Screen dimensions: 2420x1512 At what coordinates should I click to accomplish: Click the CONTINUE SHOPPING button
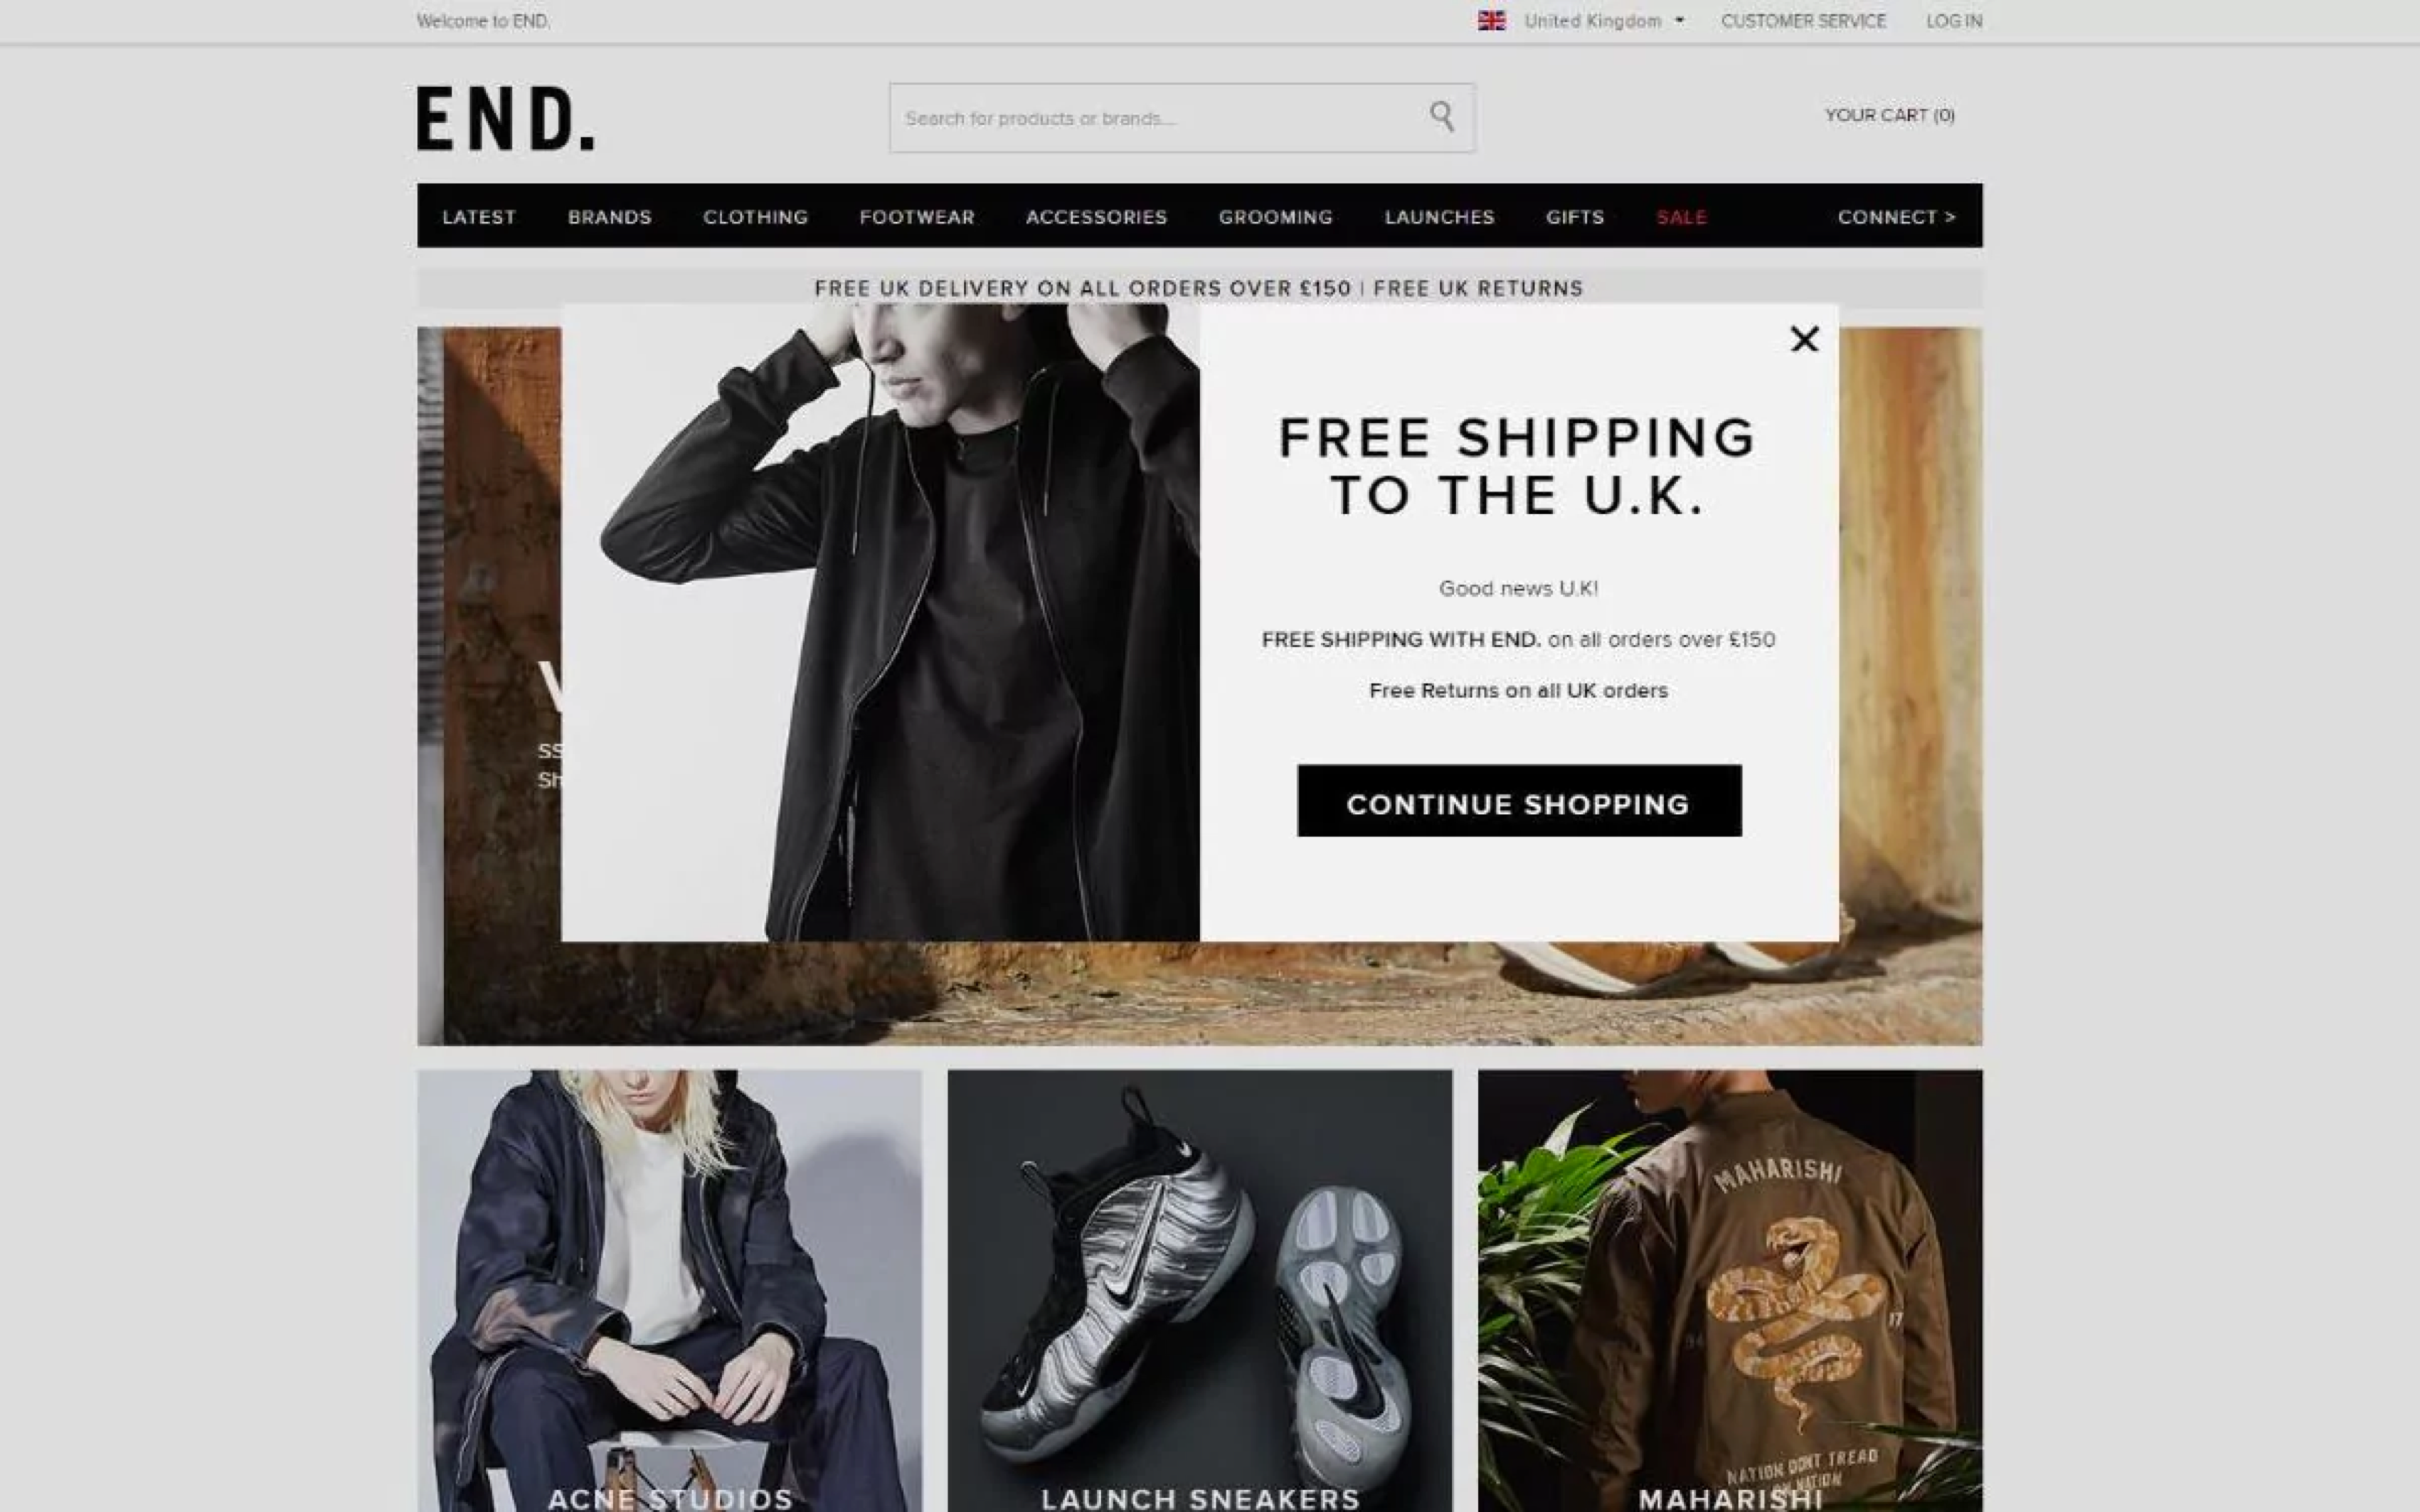point(1517,803)
